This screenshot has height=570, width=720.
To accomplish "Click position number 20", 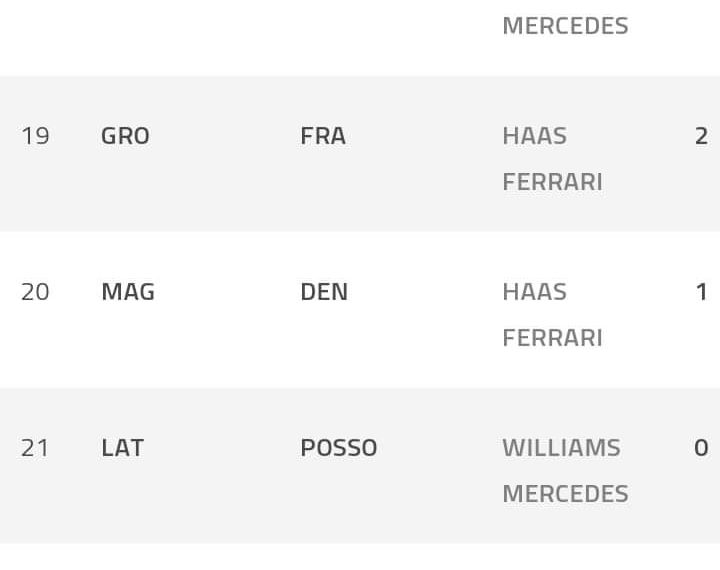I will (x=35, y=292).
